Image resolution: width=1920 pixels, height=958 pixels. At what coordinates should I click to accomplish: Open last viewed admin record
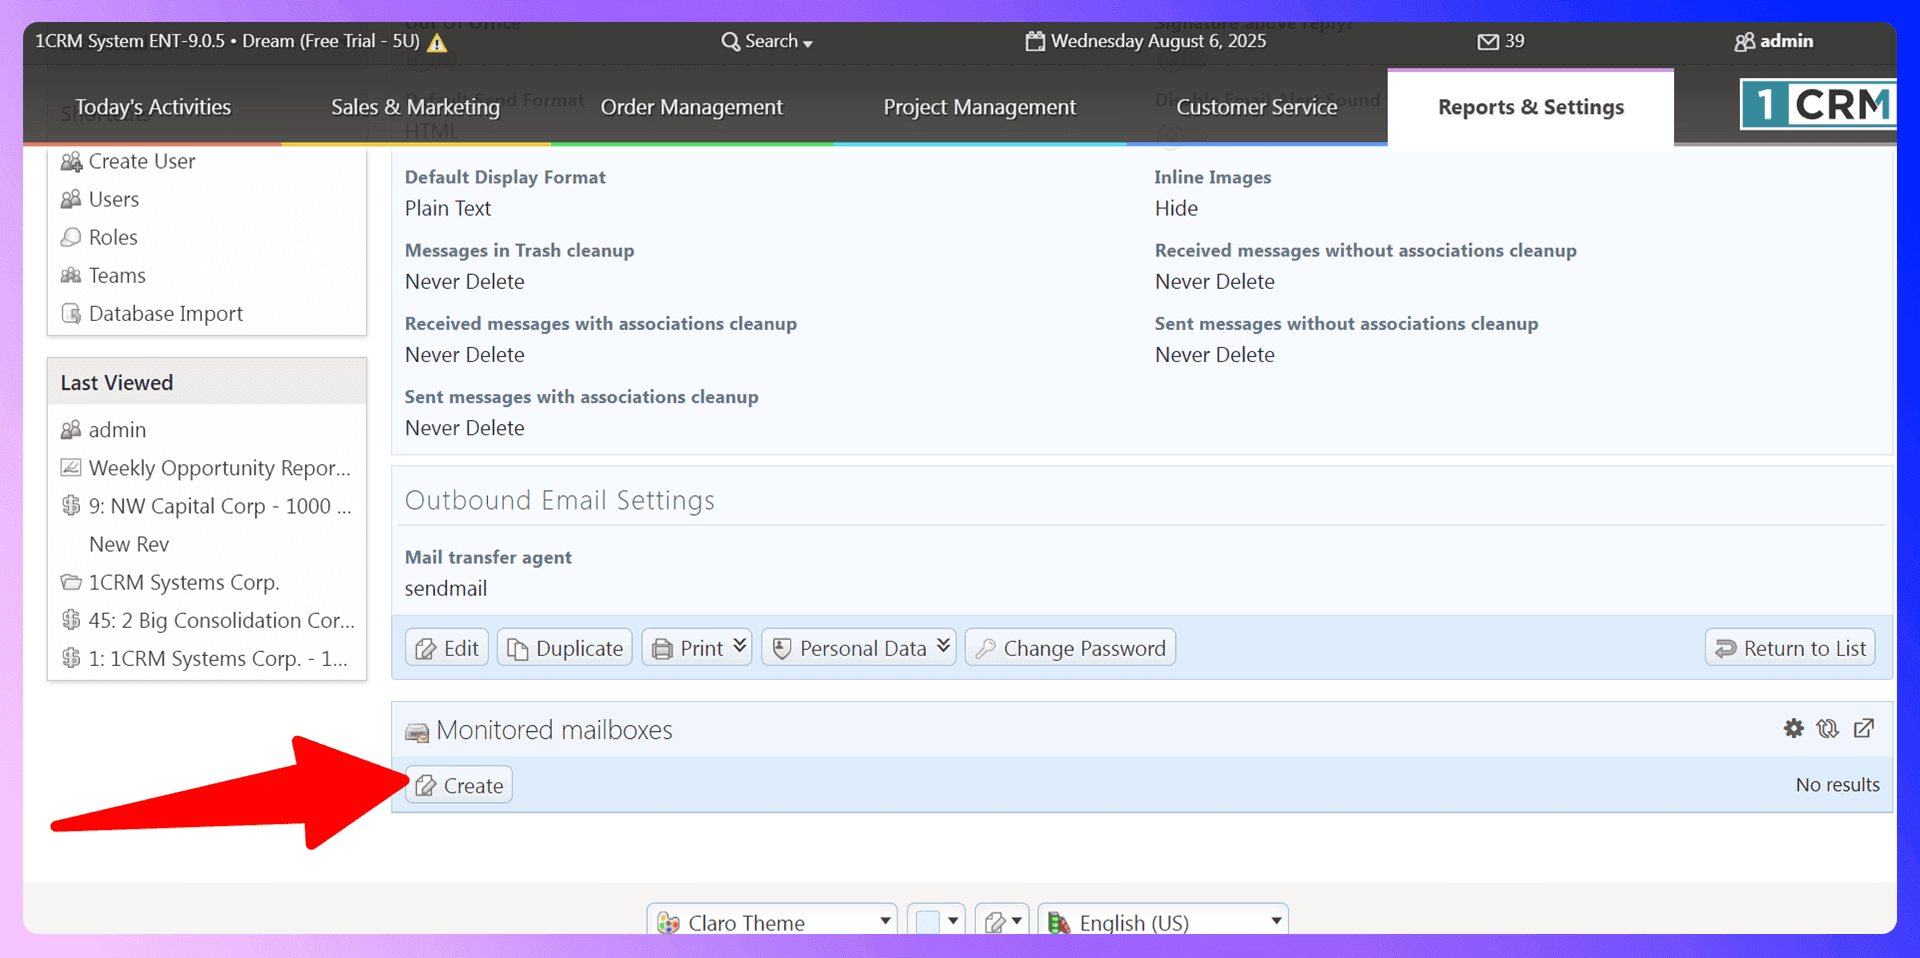coord(116,430)
